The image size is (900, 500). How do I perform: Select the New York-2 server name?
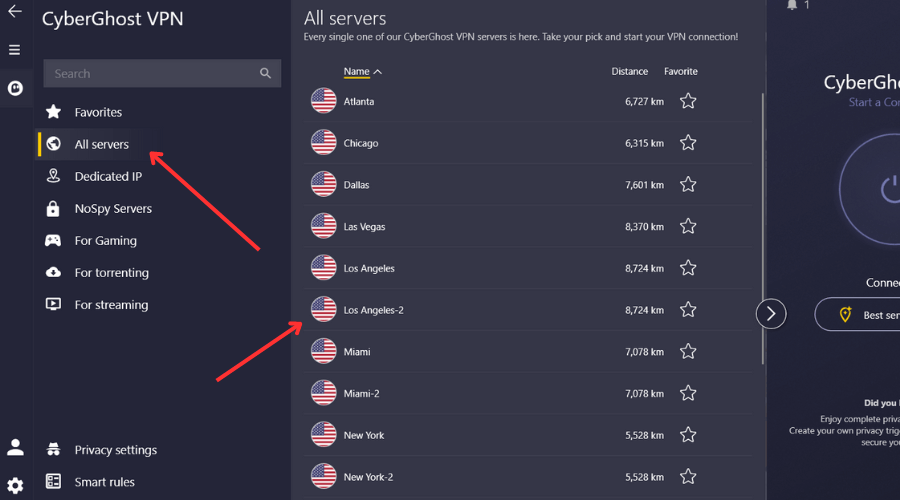[x=368, y=477]
